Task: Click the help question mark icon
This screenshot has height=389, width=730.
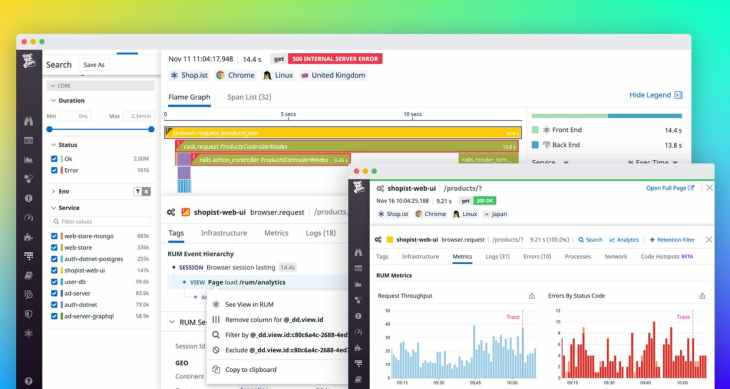Action: [29, 381]
